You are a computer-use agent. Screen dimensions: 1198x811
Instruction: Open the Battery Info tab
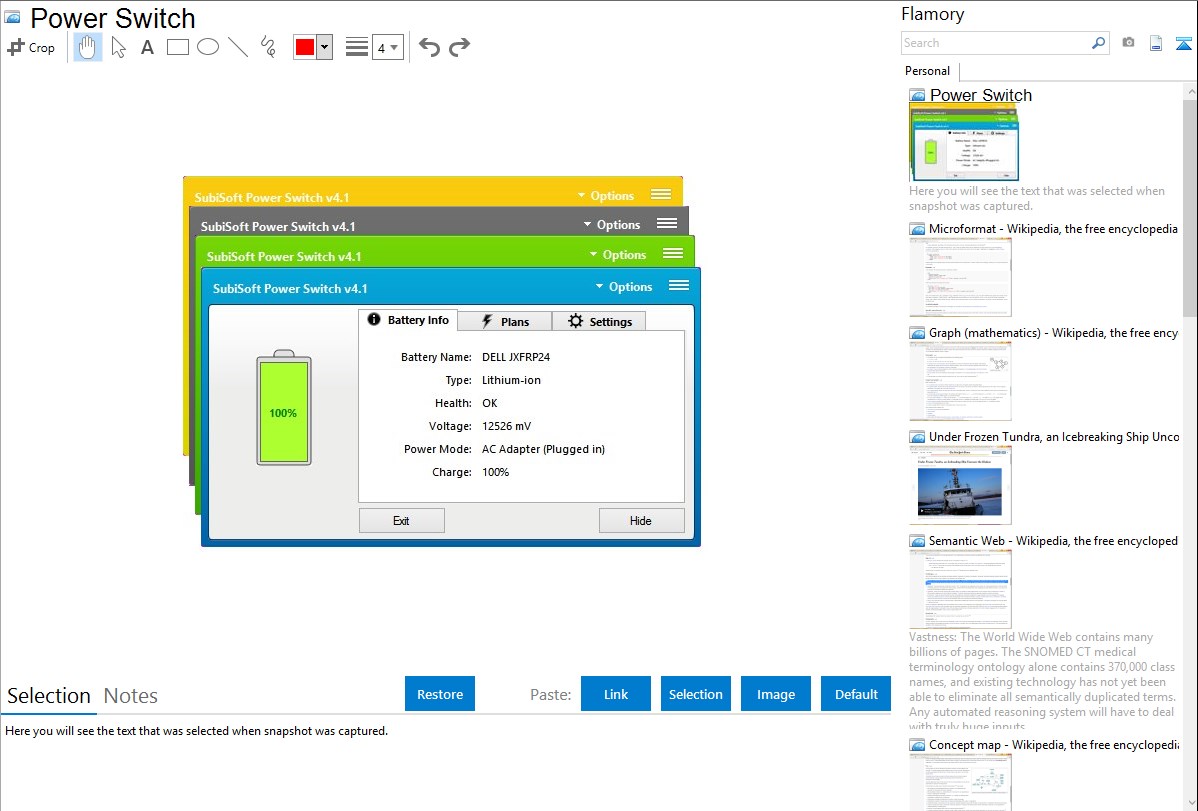pos(408,320)
